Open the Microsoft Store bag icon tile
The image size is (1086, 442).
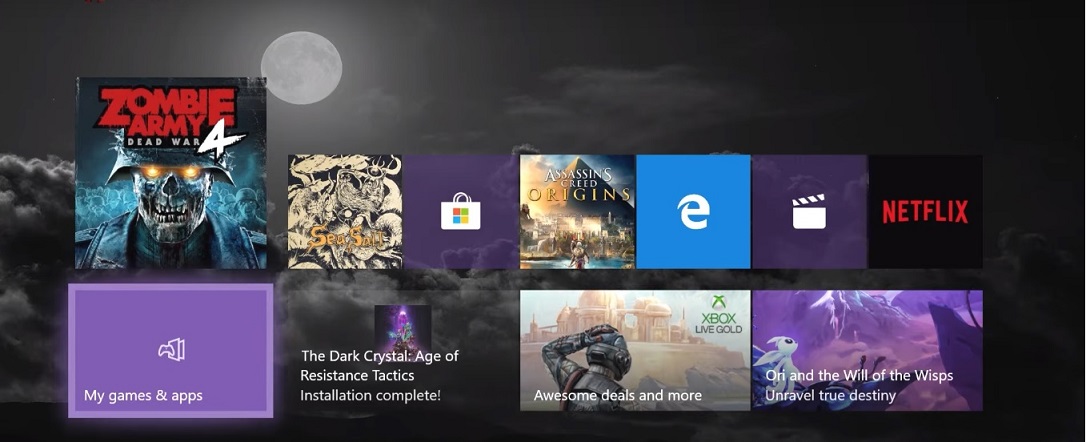461,211
